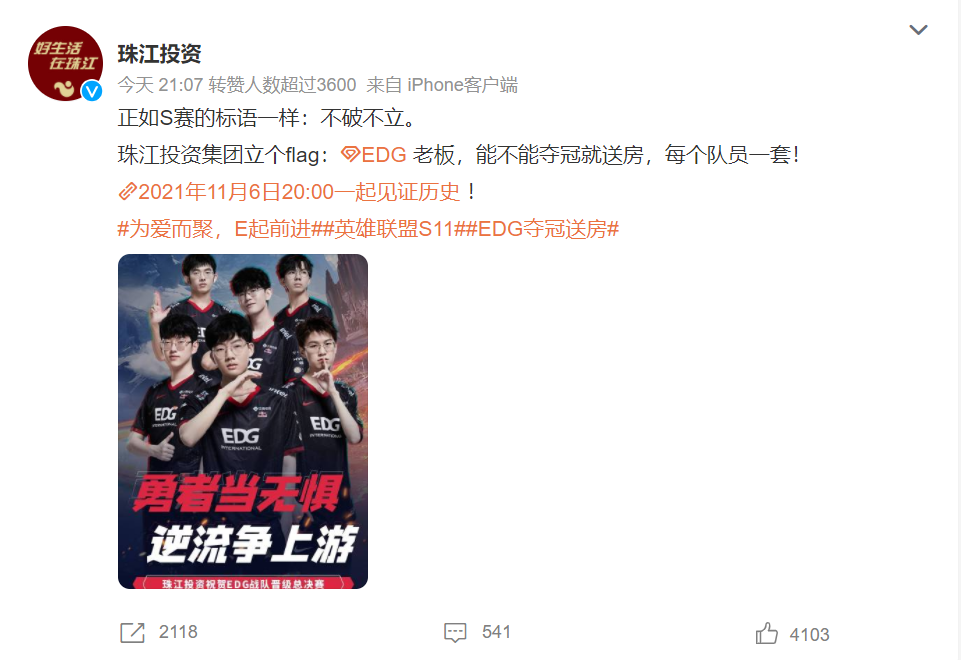Click the post timestamp 今天 21:07

[x=160, y=85]
